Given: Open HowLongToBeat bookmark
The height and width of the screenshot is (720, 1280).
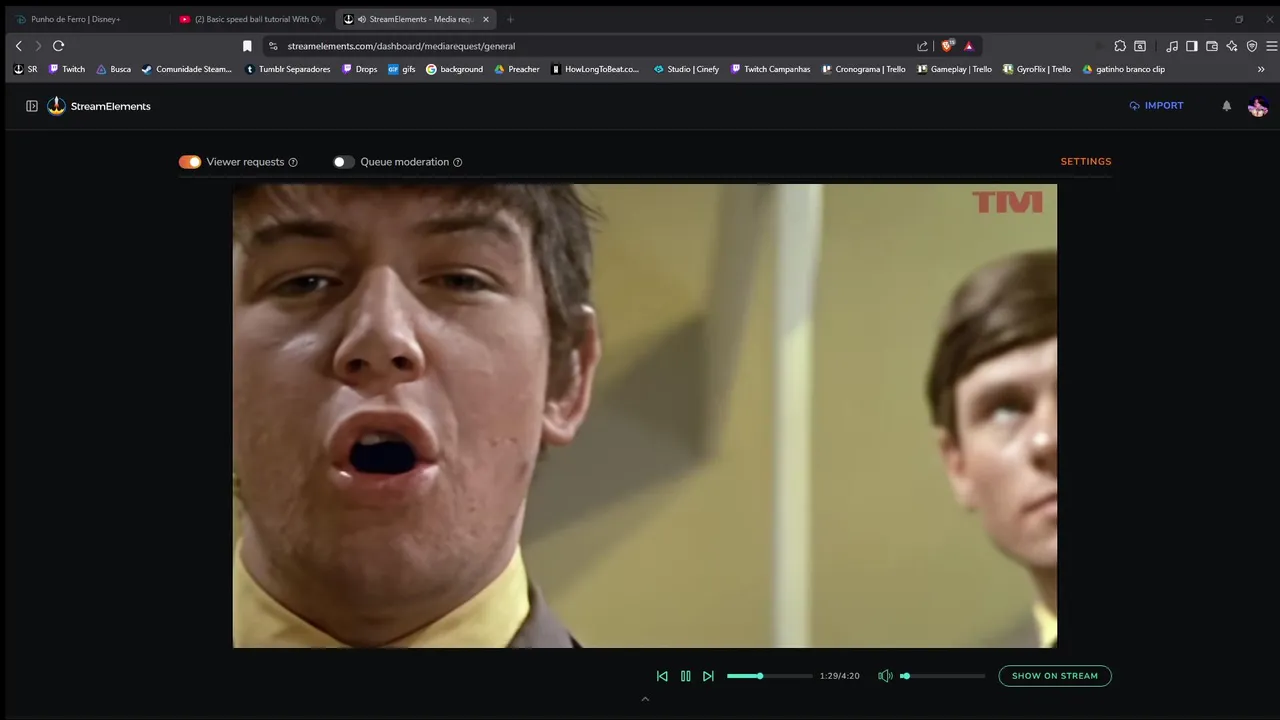Looking at the screenshot, I should point(596,70).
